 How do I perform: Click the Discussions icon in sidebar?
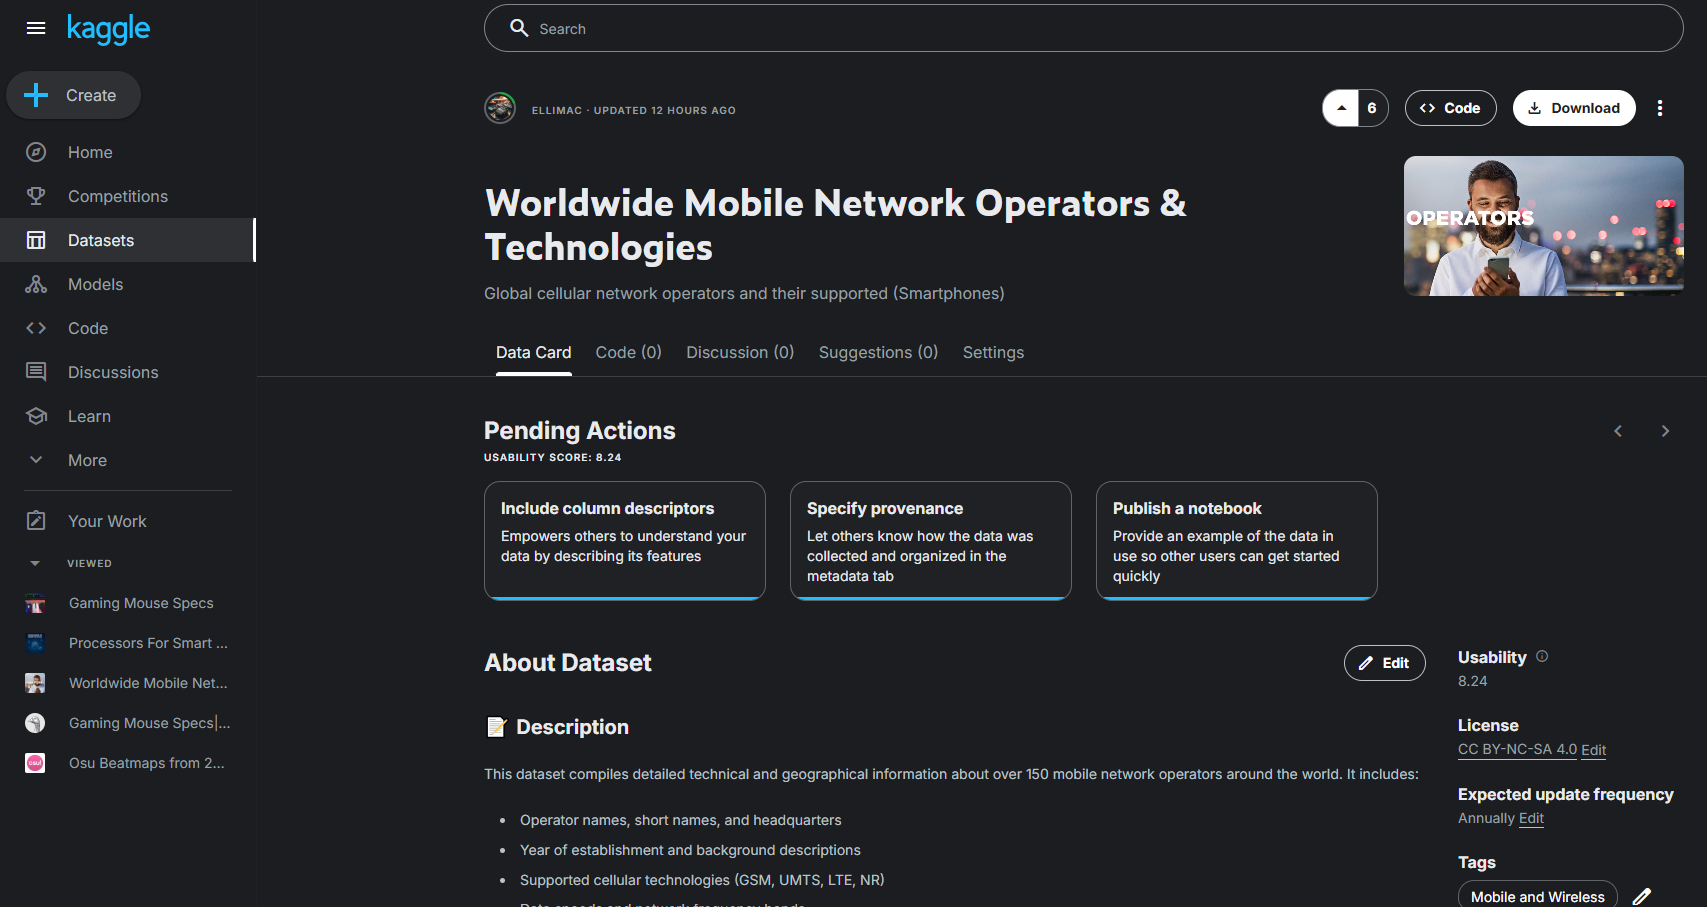[36, 372]
